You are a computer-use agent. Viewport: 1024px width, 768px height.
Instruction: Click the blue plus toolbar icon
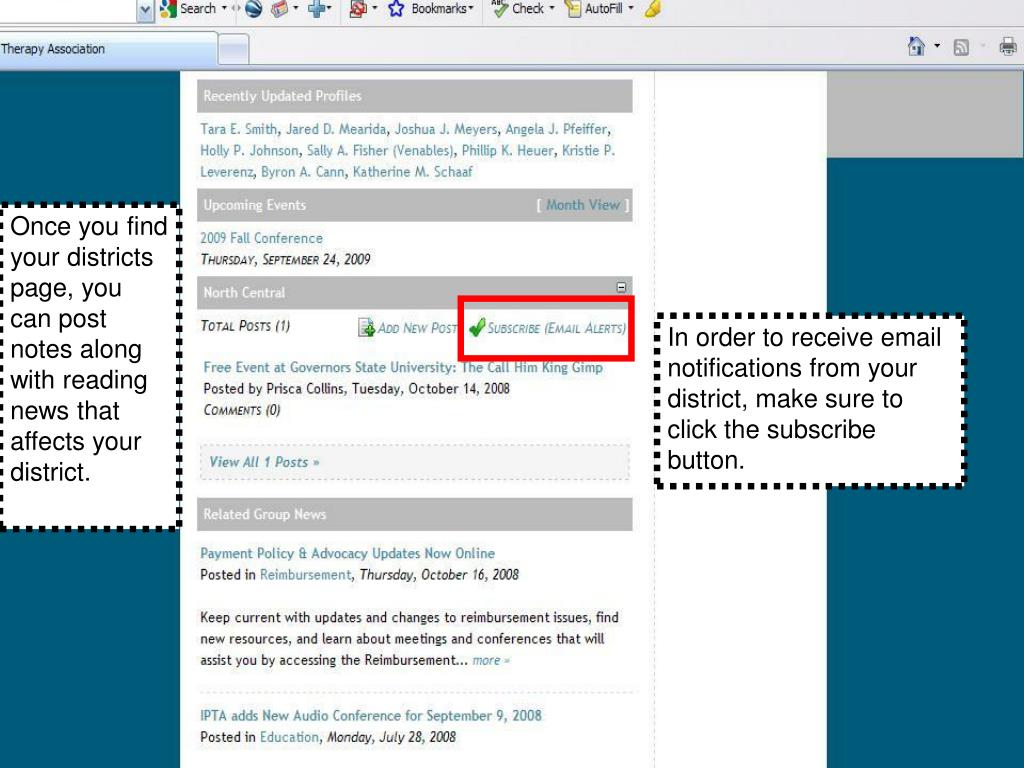(x=317, y=8)
